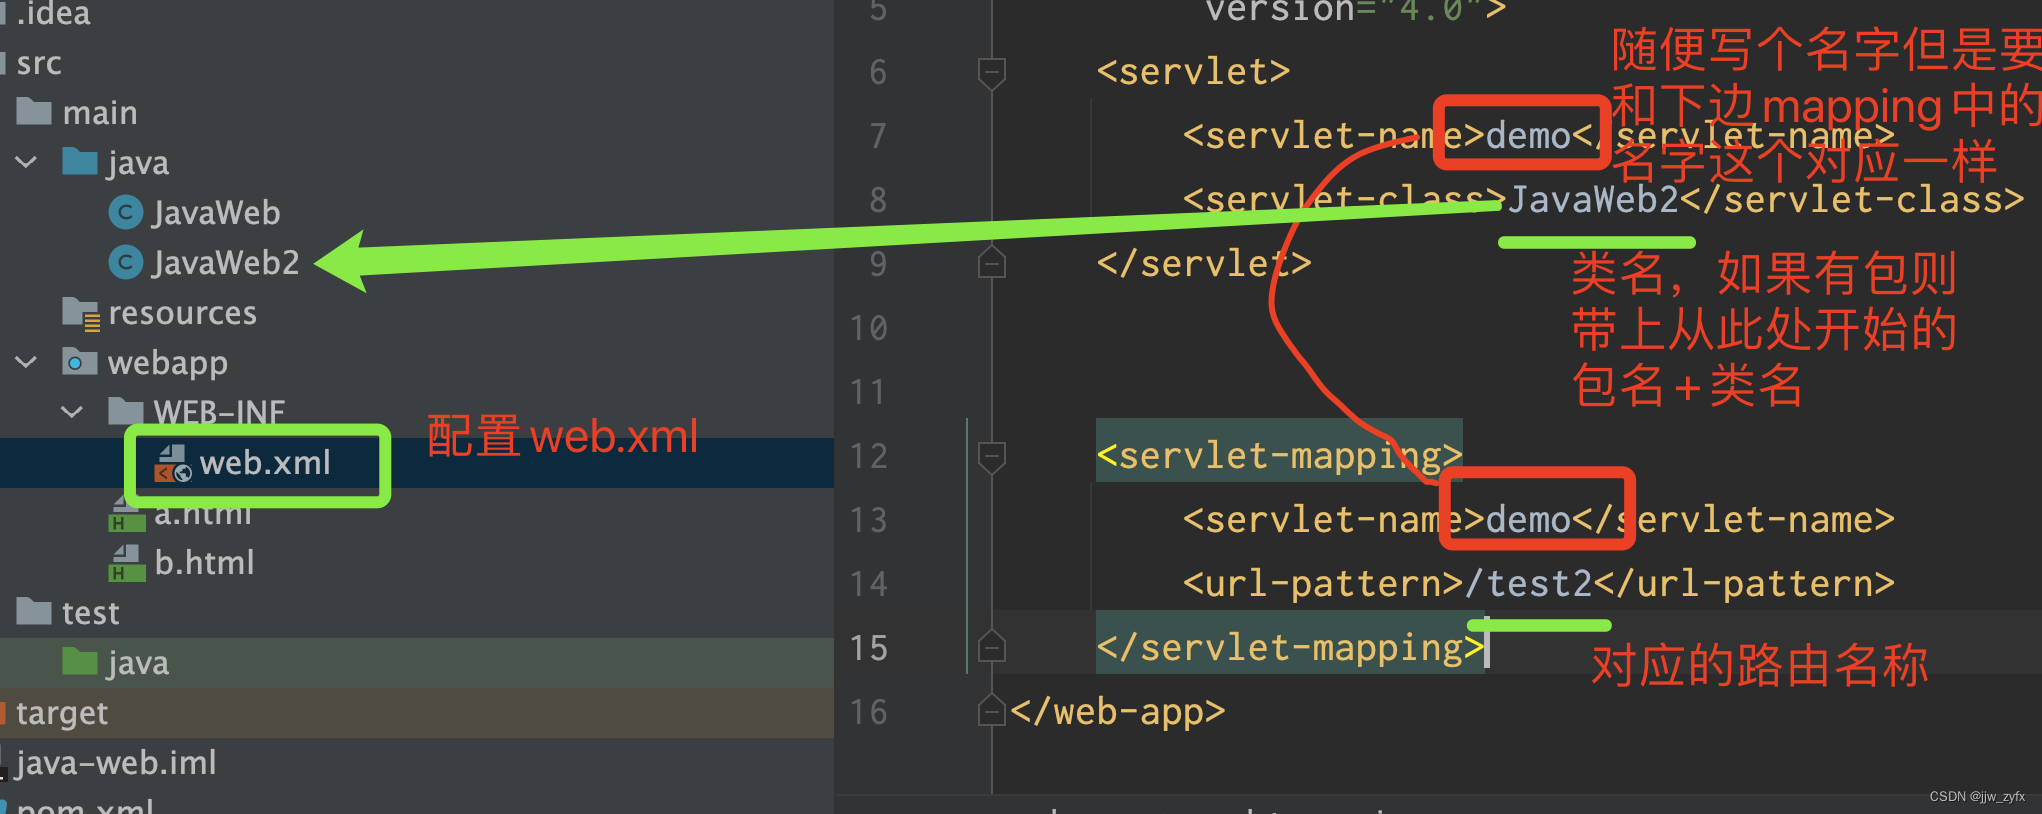This screenshot has height=814, width=2042.
Task: Fold the web-app closing tag at line 16
Action: (x=991, y=710)
